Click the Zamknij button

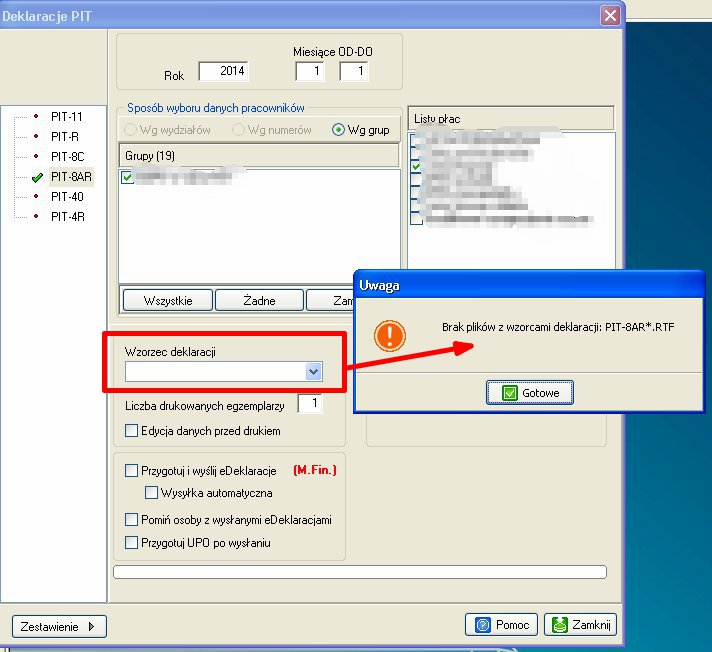580,625
